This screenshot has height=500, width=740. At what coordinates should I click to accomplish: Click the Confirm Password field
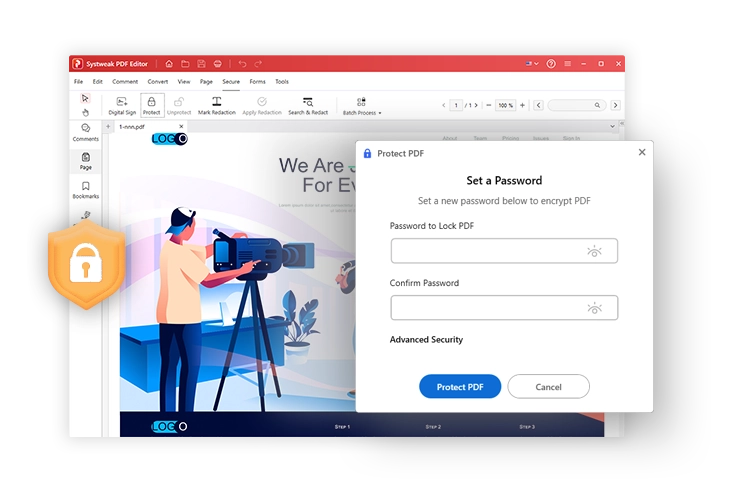tap(504, 308)
